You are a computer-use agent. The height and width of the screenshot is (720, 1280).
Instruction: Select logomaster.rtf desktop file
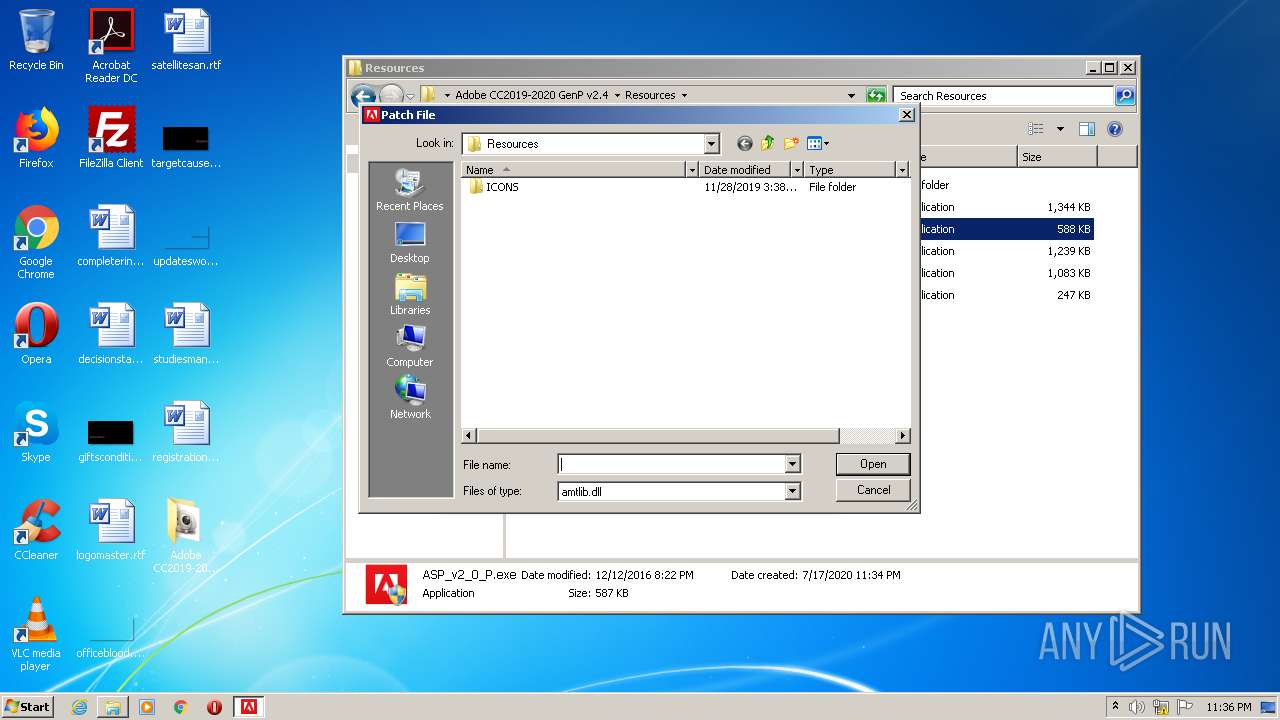click(111, 530)
